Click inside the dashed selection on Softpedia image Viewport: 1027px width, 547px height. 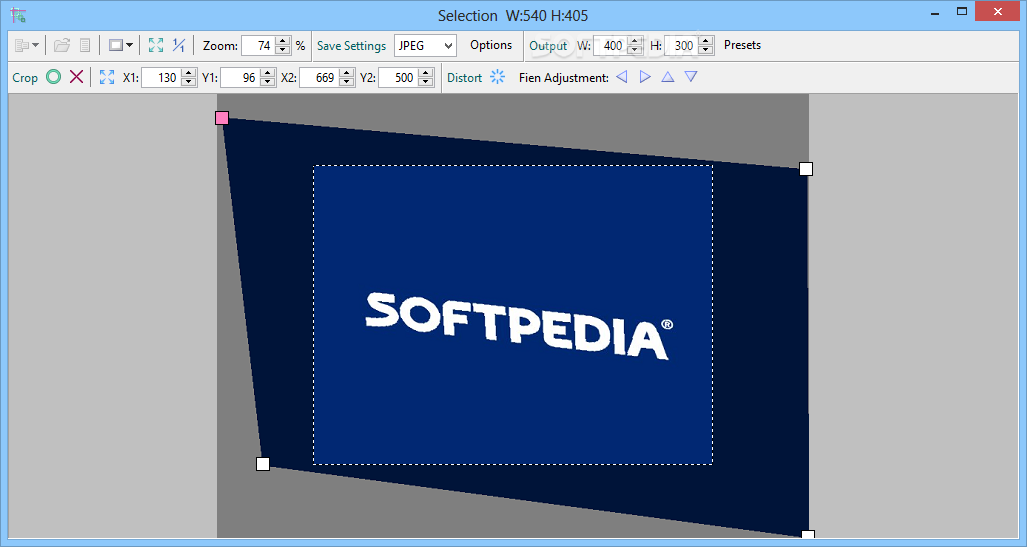coord(513,314)
